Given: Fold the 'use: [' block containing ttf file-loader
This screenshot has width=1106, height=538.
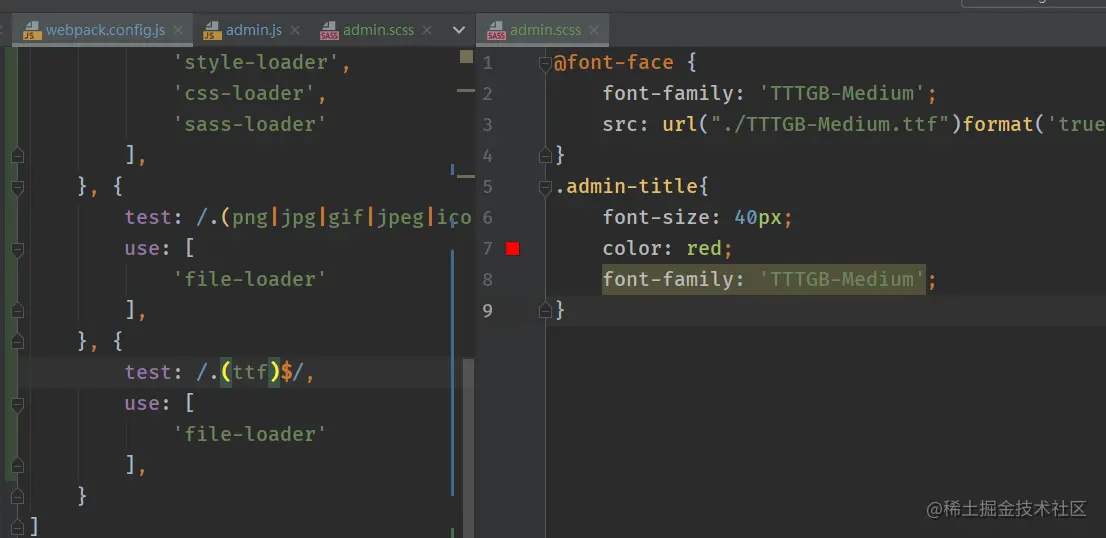Looking at the screenshot, I should [18, 405].
